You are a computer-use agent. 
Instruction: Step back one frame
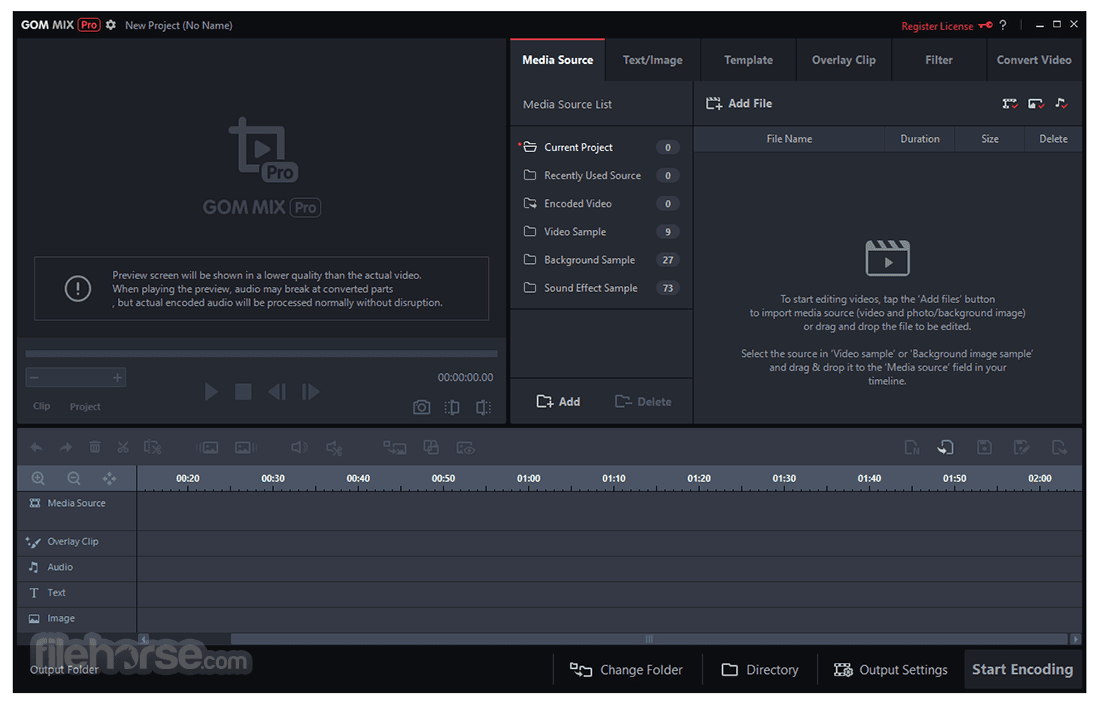277,391
